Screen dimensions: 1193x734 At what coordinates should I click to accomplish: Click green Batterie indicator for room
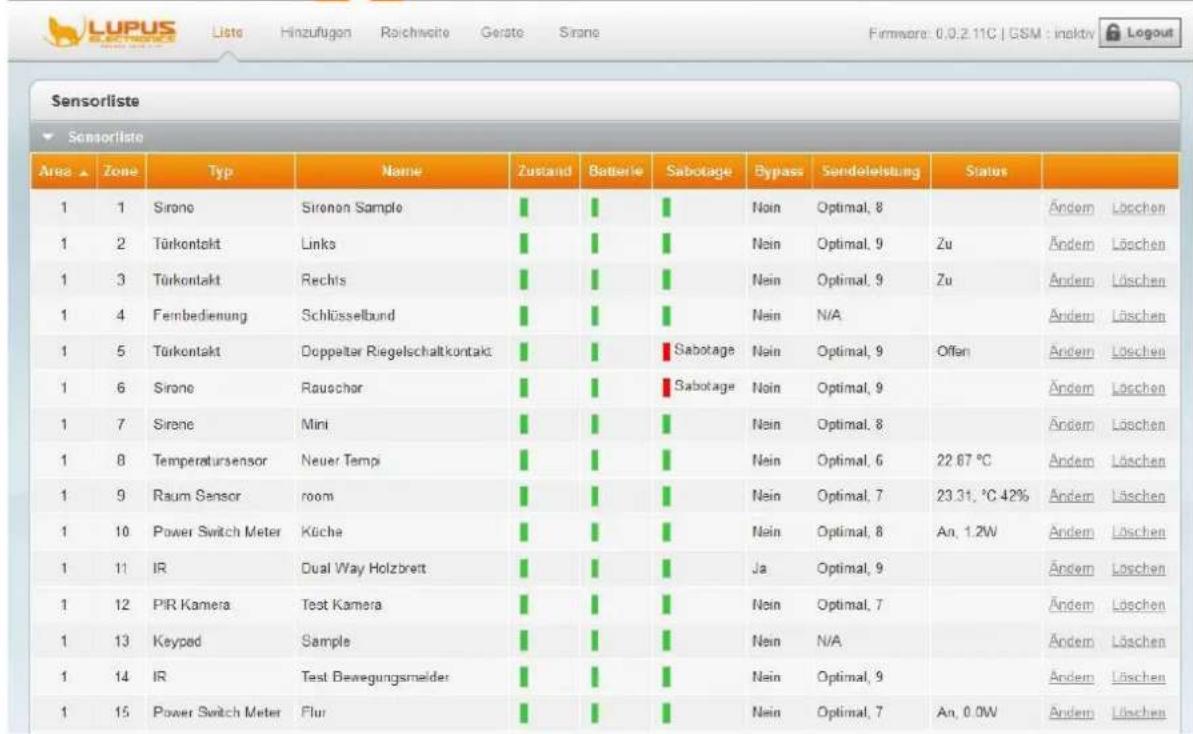pos(595,496)
